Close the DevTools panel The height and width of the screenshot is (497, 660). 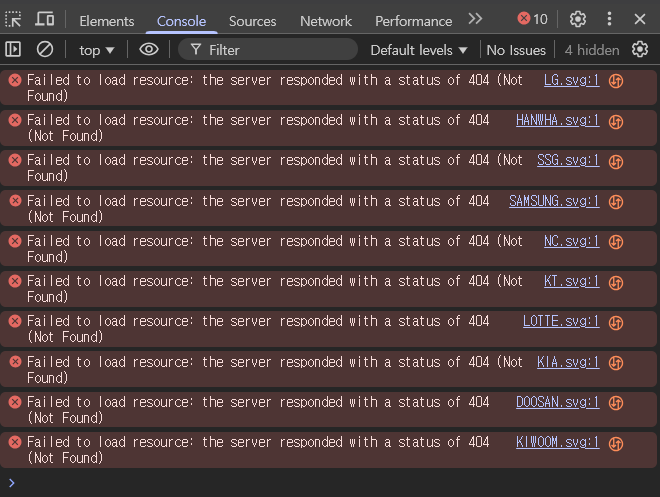tap(640, 19)
